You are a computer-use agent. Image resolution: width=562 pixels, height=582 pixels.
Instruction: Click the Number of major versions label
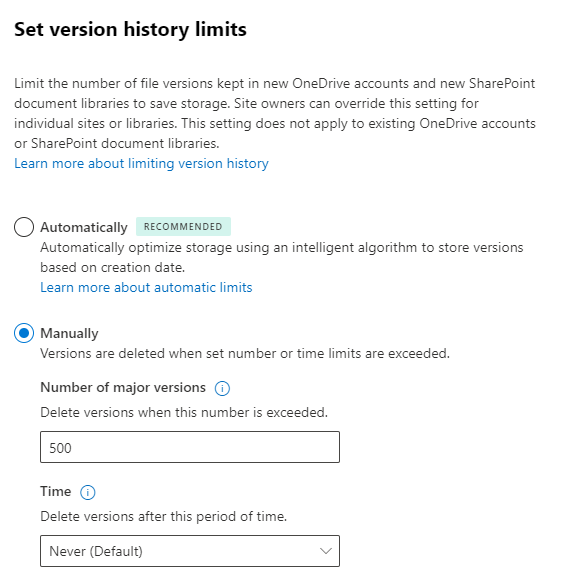[x=123, y=388]
